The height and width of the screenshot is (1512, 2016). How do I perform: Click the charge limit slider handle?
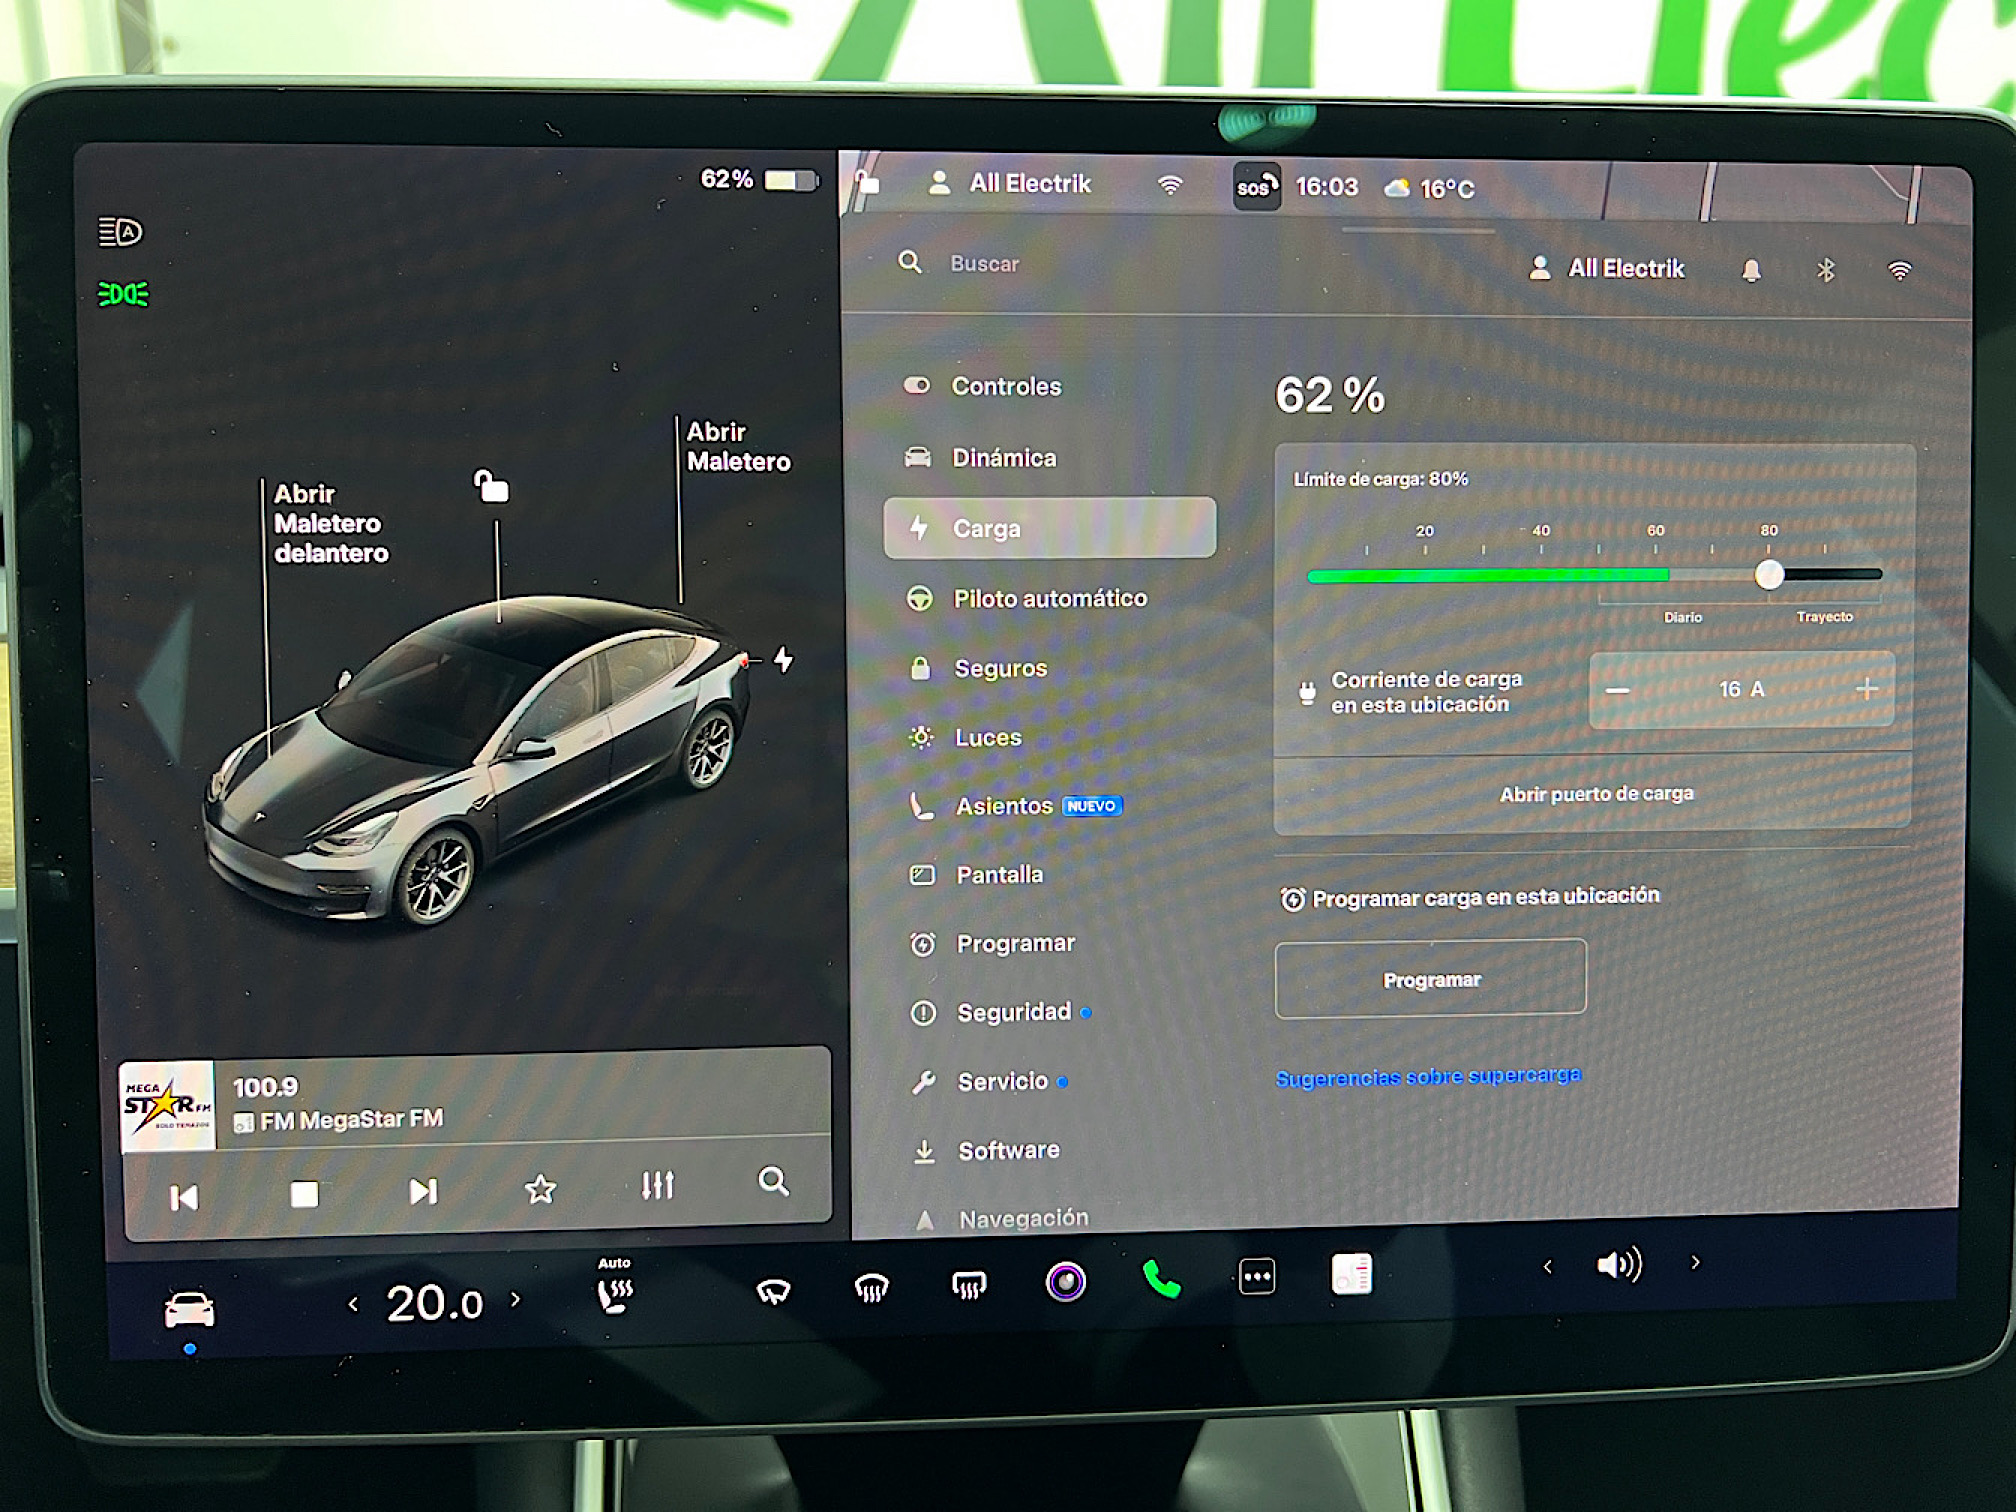(1768, 575)
